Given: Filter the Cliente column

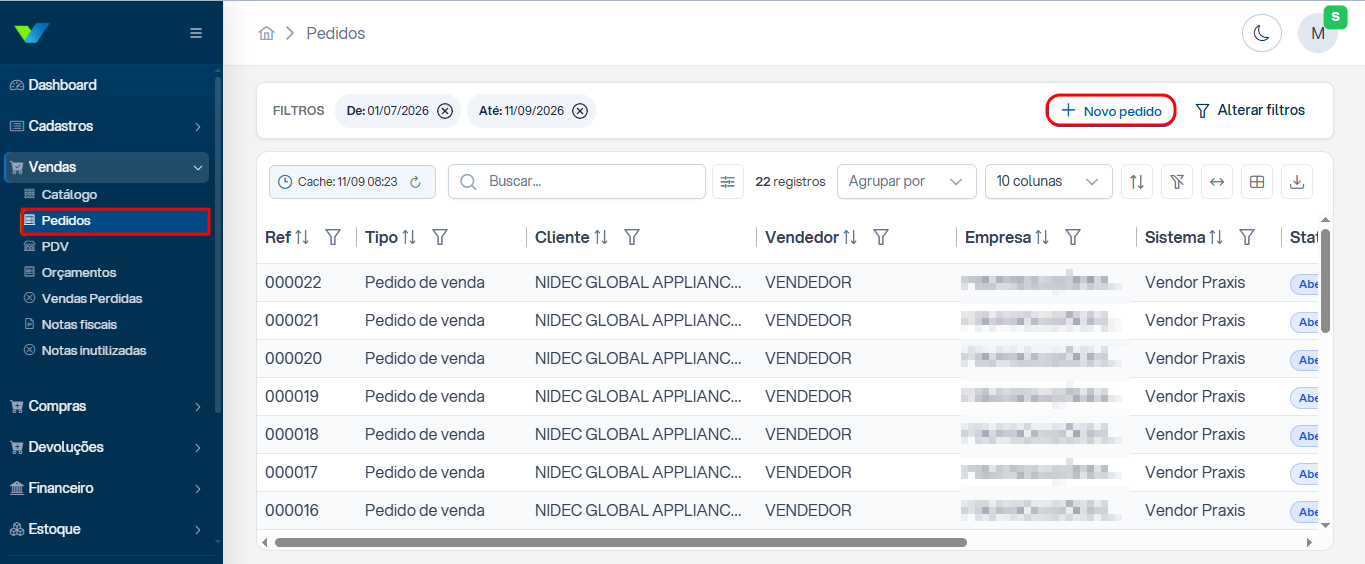Looking at the screenshot, I should point(632,238).
